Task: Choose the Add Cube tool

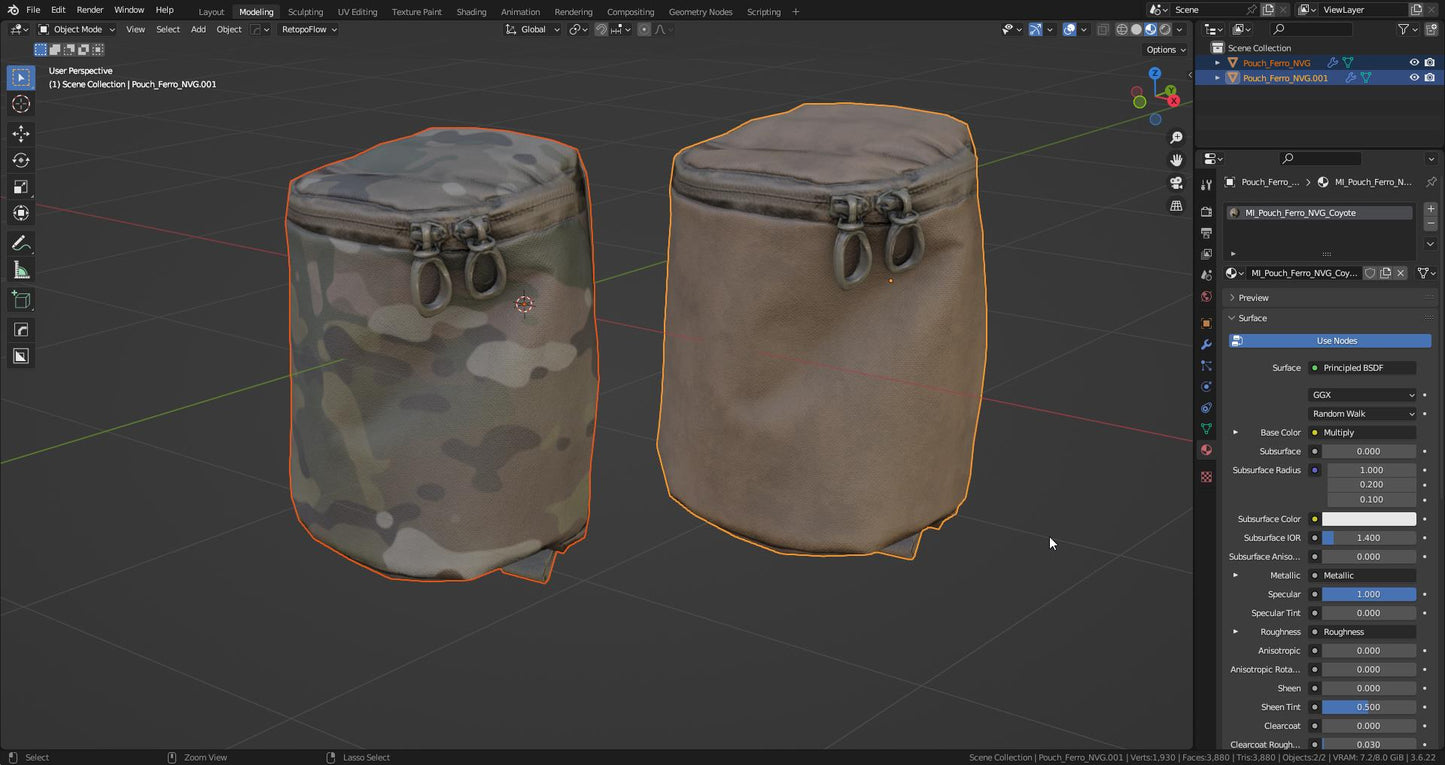Action: pos(21,300)
